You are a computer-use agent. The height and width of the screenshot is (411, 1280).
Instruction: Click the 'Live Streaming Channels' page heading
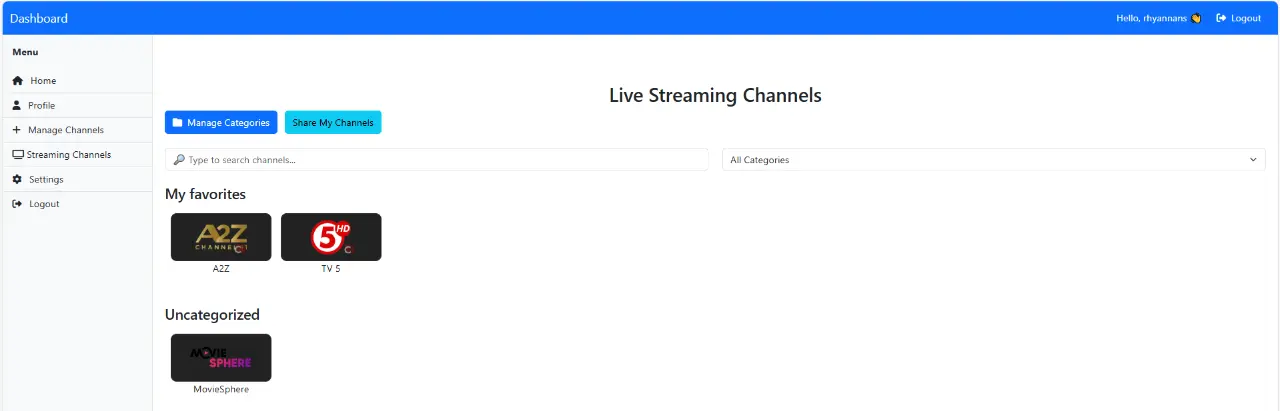[715, 96]
